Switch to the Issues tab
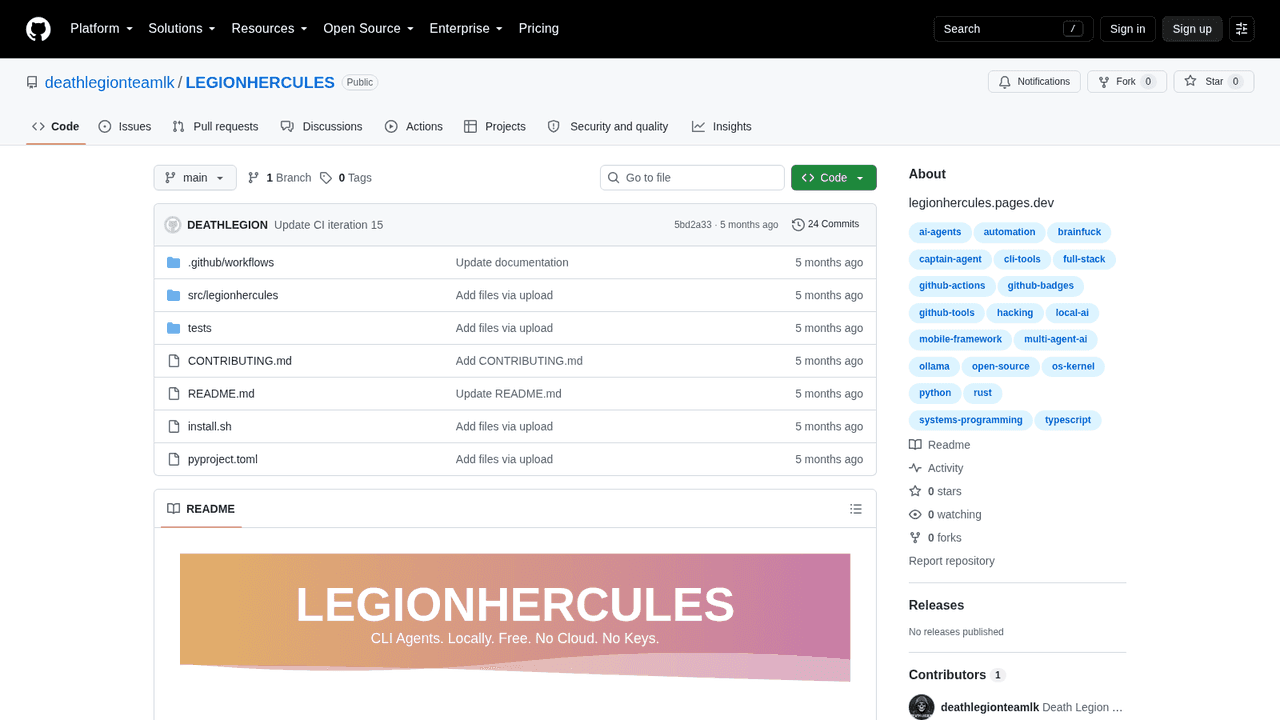Image resolution: width=1280 pixels, height=720 pixels. pyautogui.click(x=125, y=127)
